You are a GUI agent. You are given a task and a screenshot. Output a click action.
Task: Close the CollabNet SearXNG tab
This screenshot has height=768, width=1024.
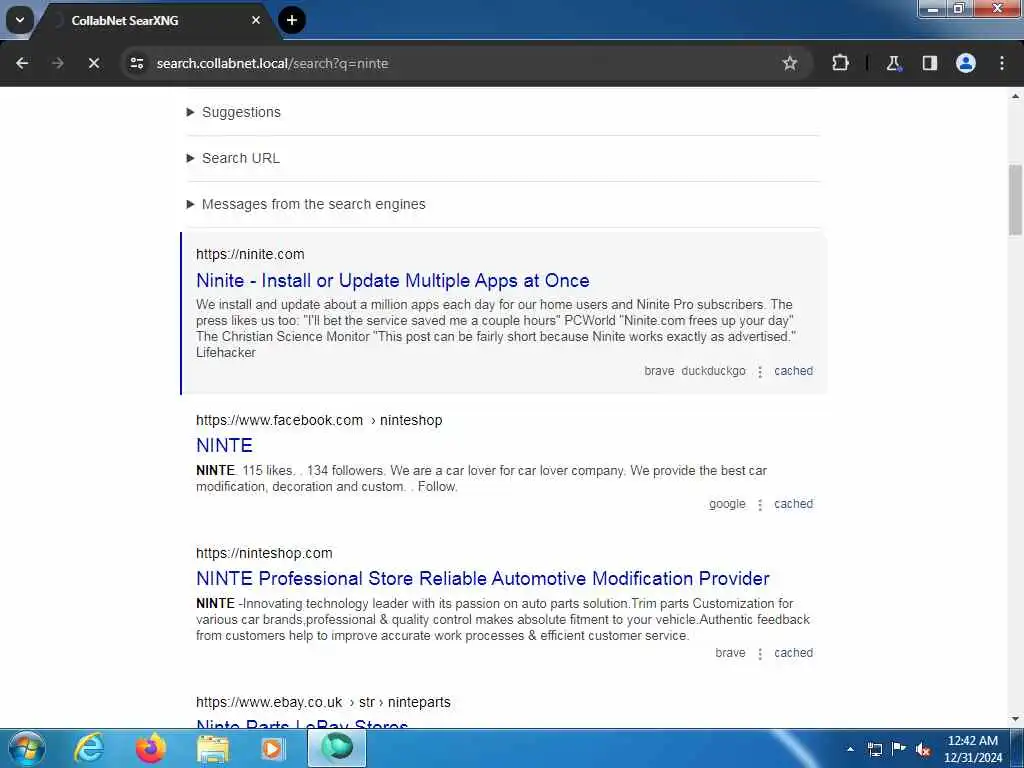256,20
